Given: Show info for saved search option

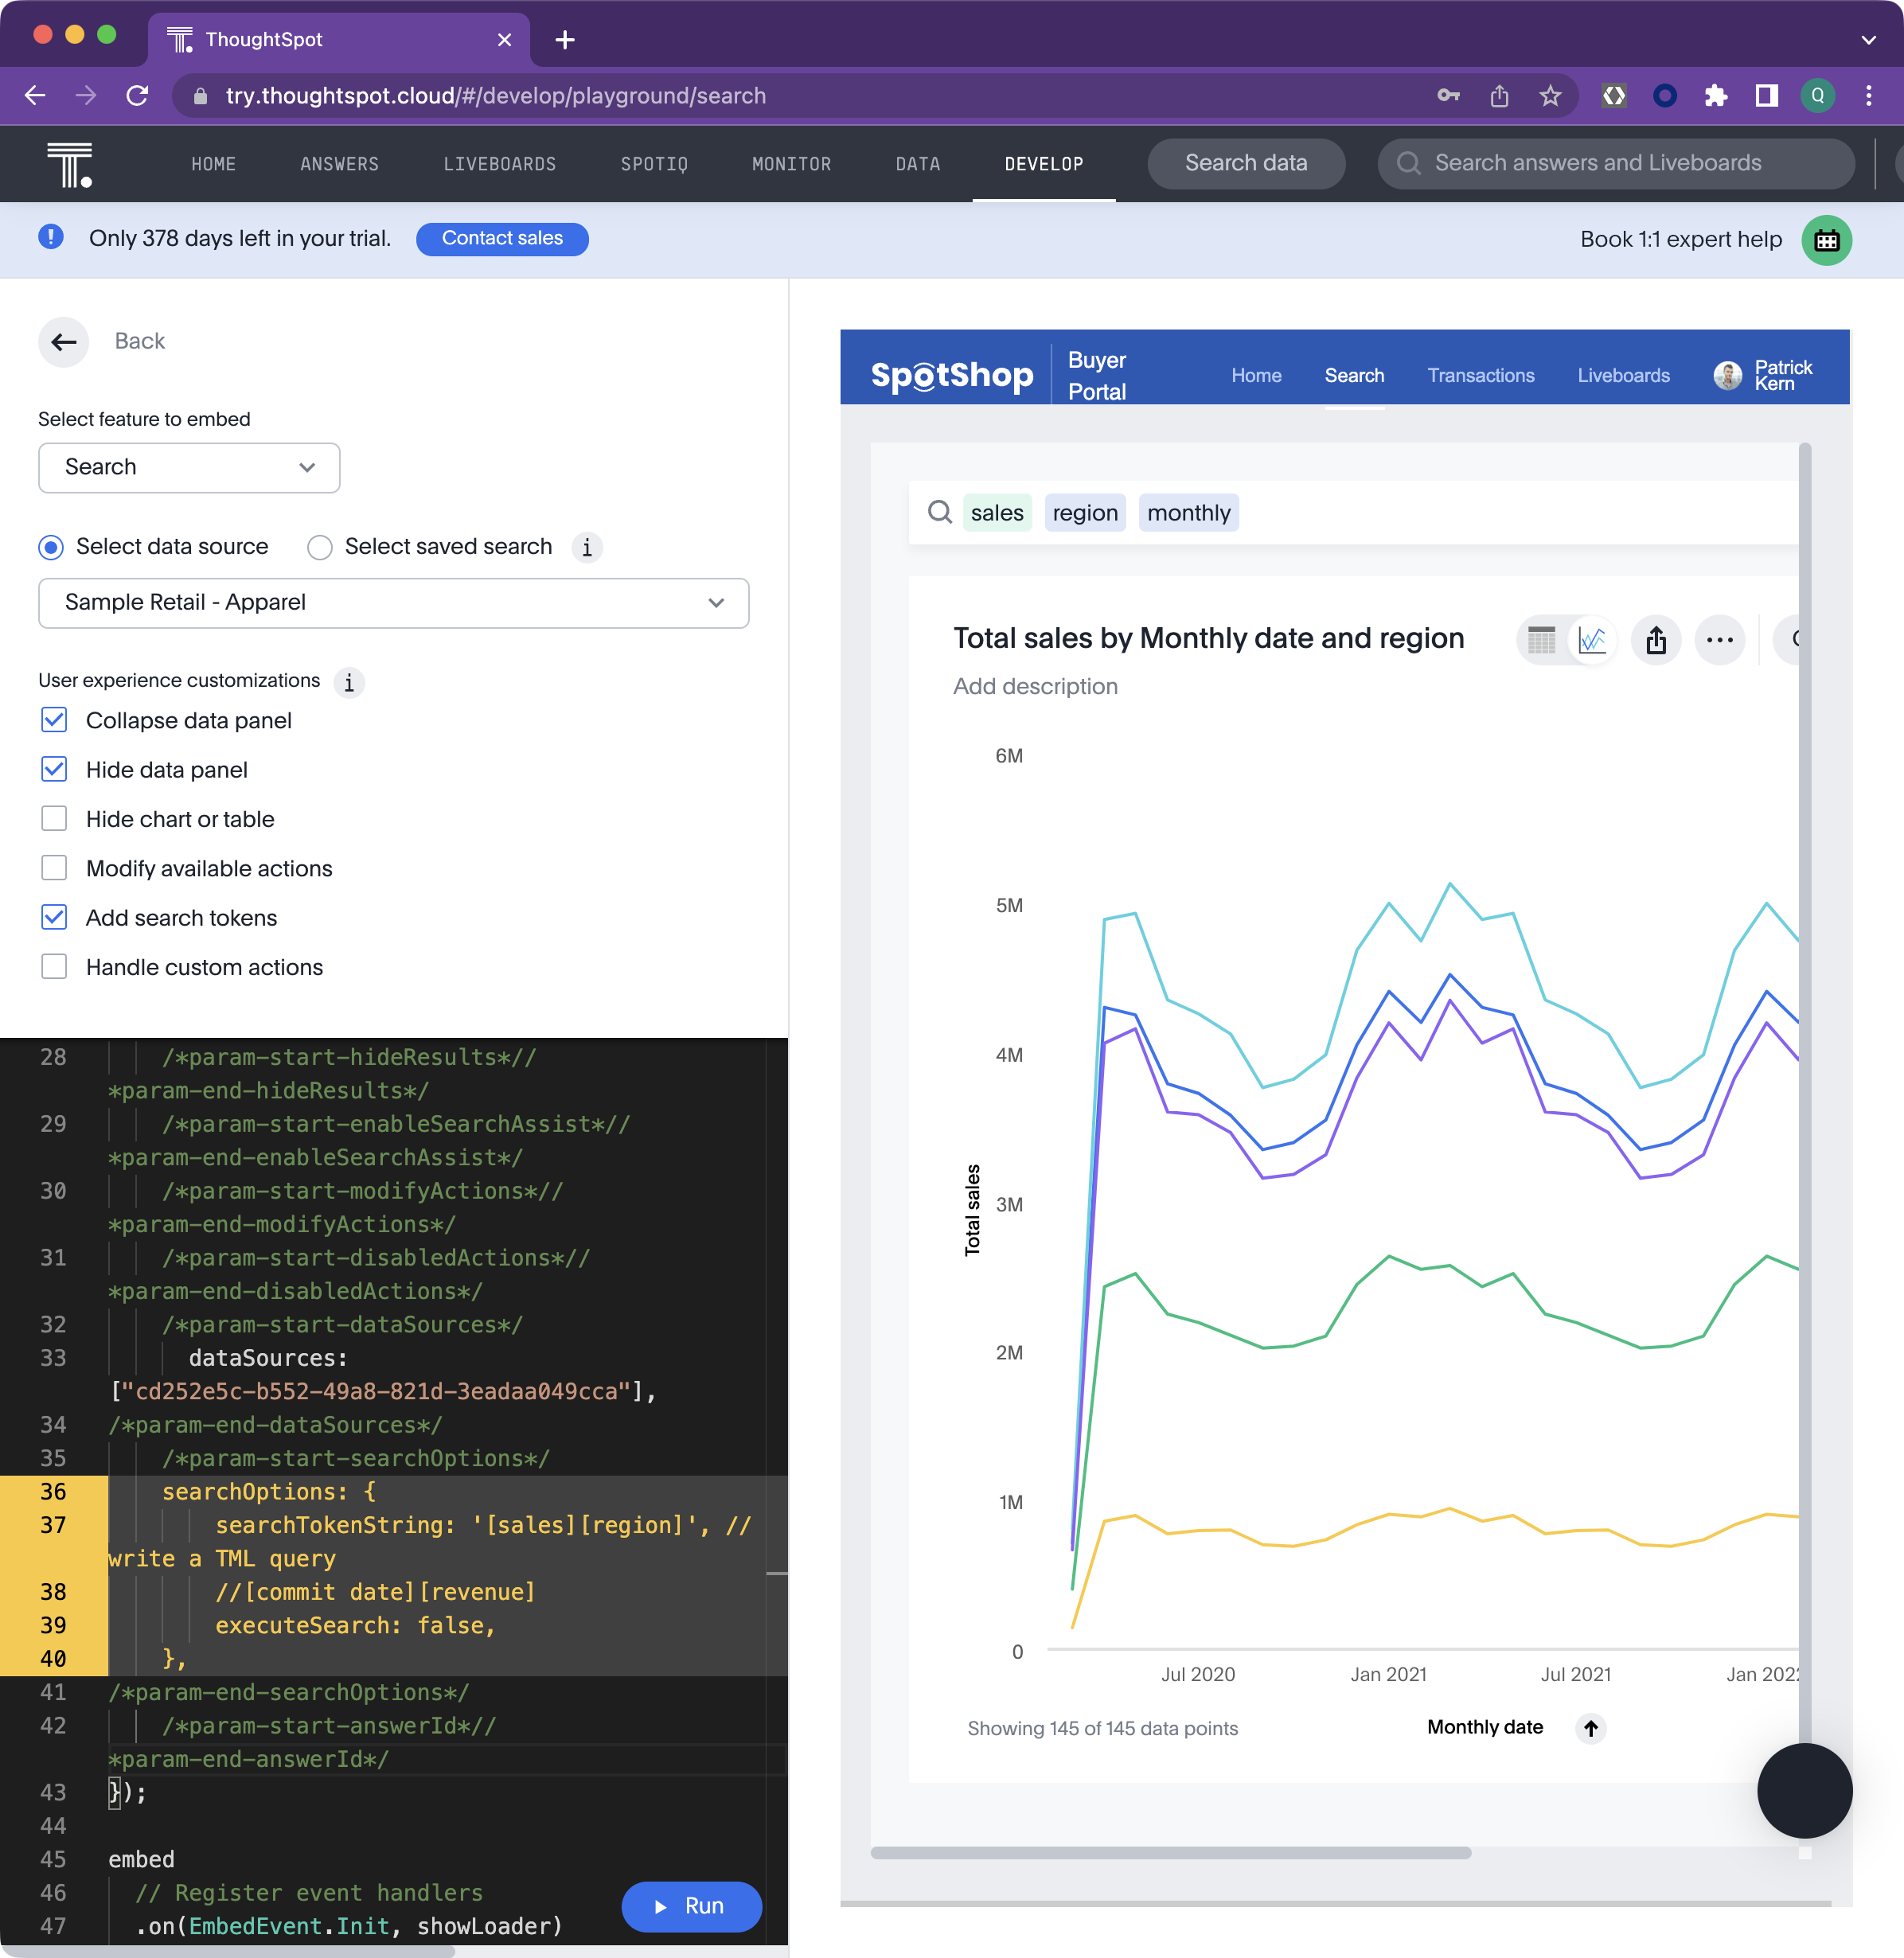Looking at the screenshot, I should tap(587, 547).
